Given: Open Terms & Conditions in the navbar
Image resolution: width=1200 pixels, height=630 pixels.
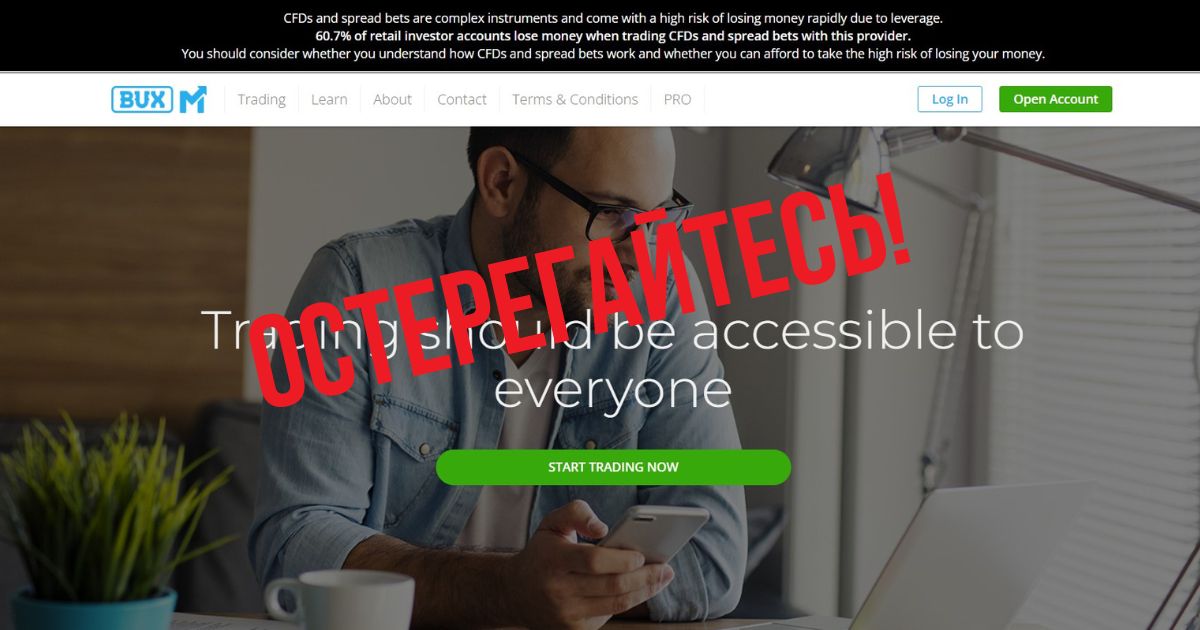Looking at the screenshot, I should 575,99.
